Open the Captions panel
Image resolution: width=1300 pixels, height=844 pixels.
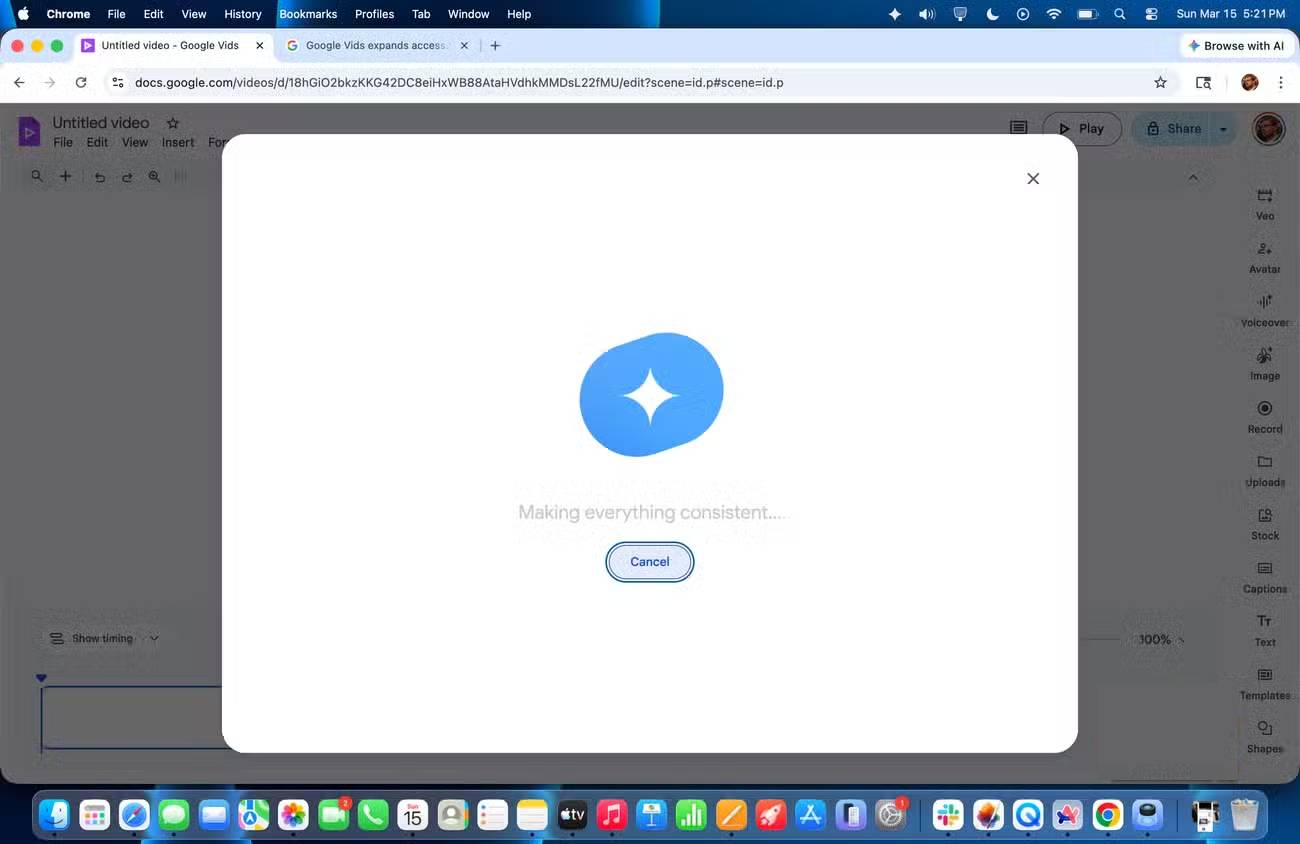click(1264, 576)
